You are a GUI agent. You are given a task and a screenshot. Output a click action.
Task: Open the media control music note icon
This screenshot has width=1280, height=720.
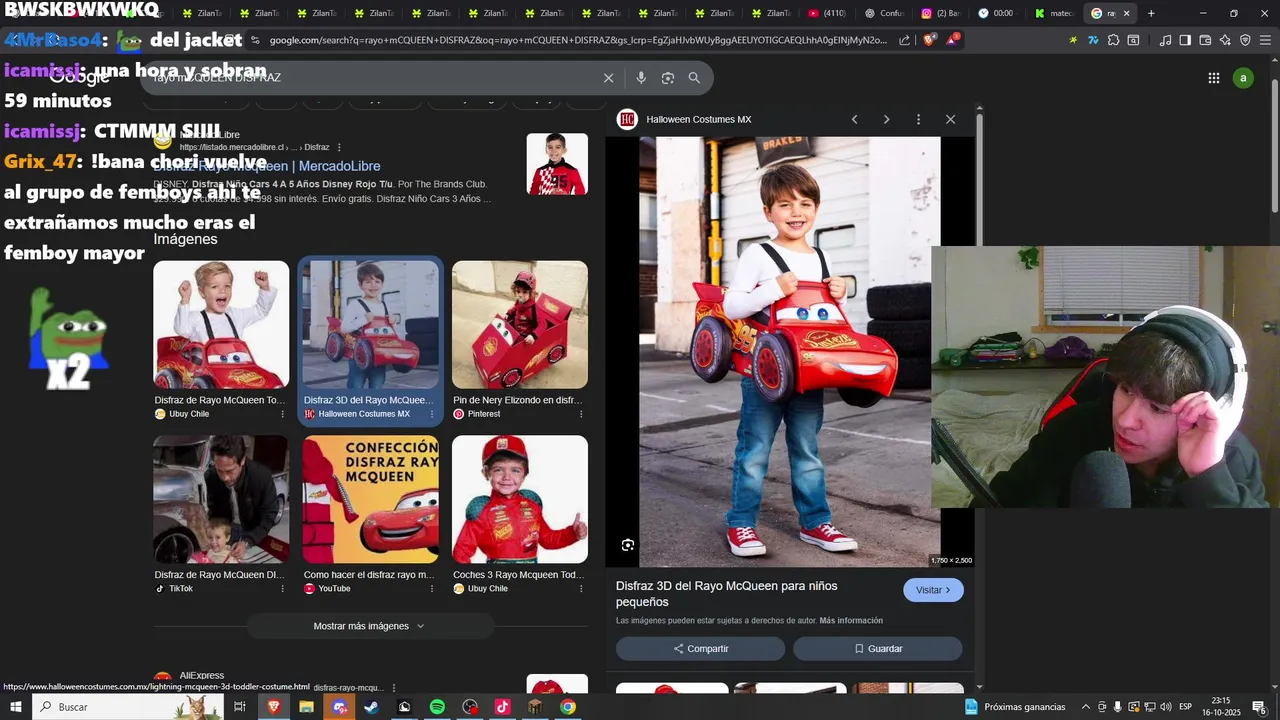pos(1165,40)
